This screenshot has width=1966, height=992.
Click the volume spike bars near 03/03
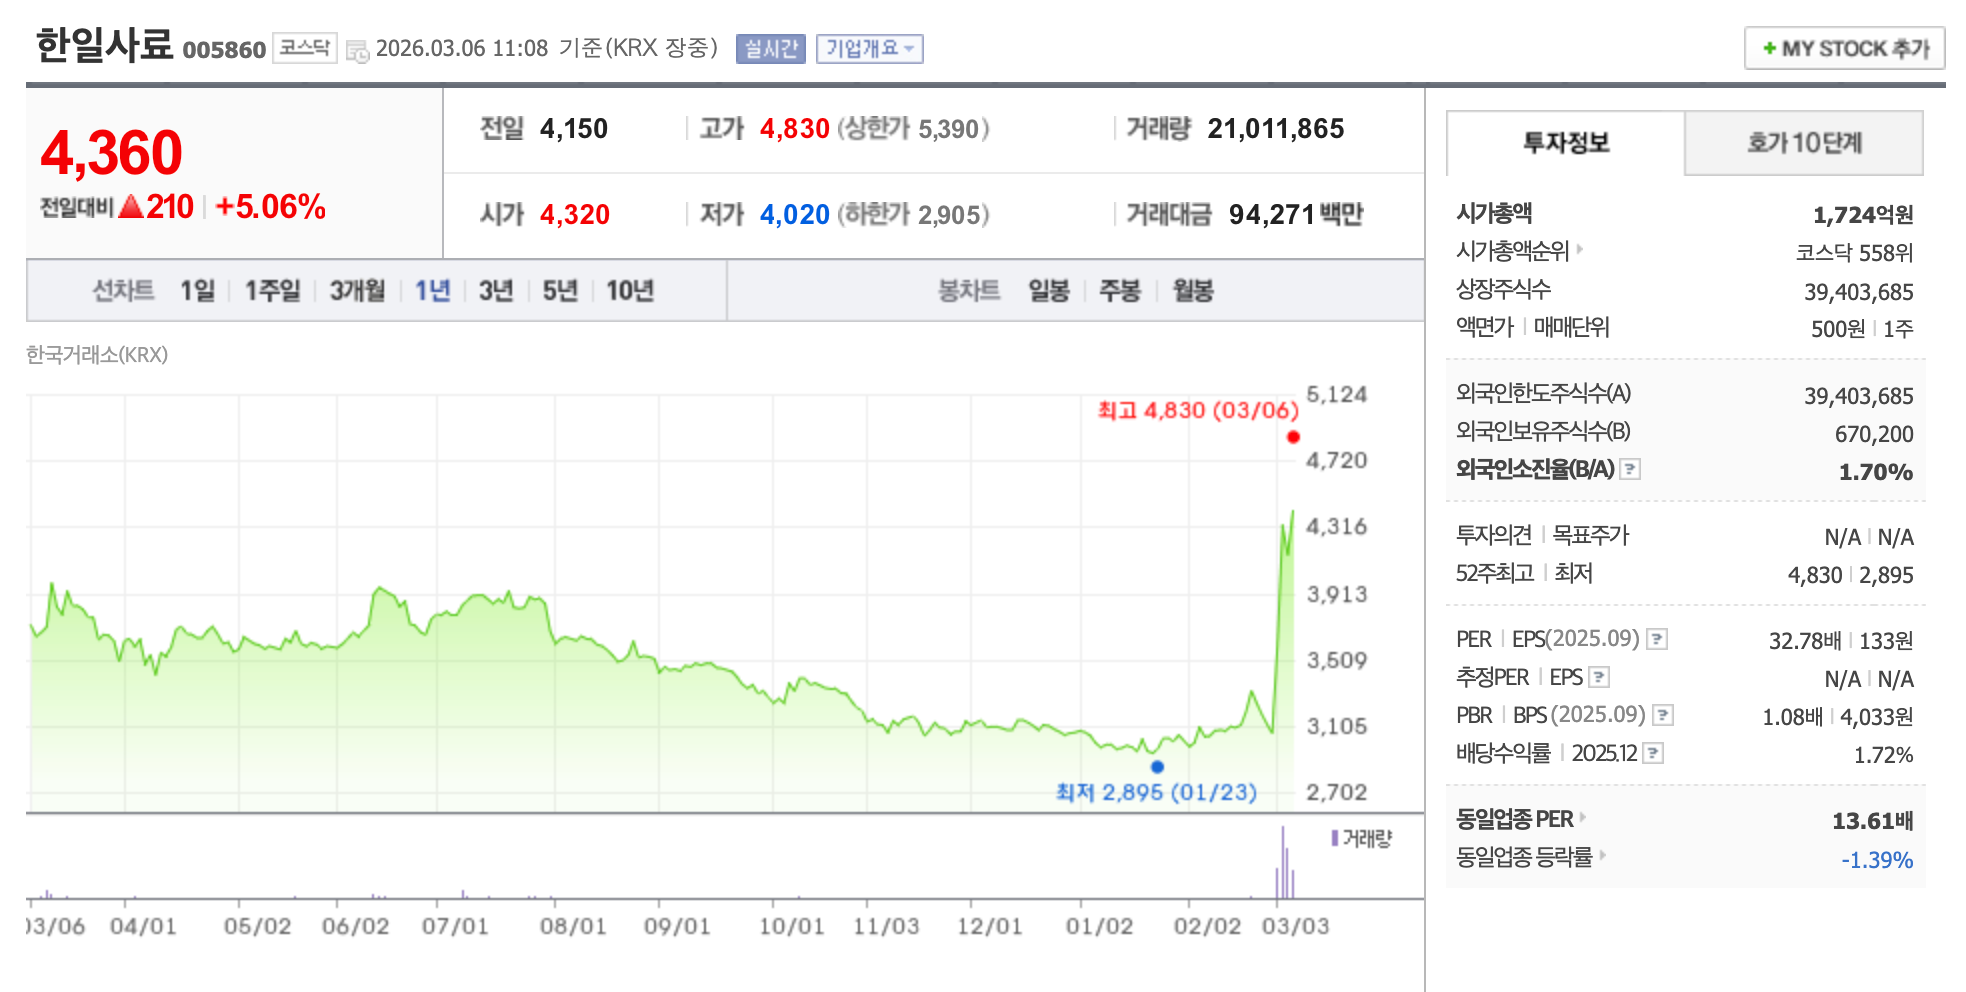[1285, 863]
